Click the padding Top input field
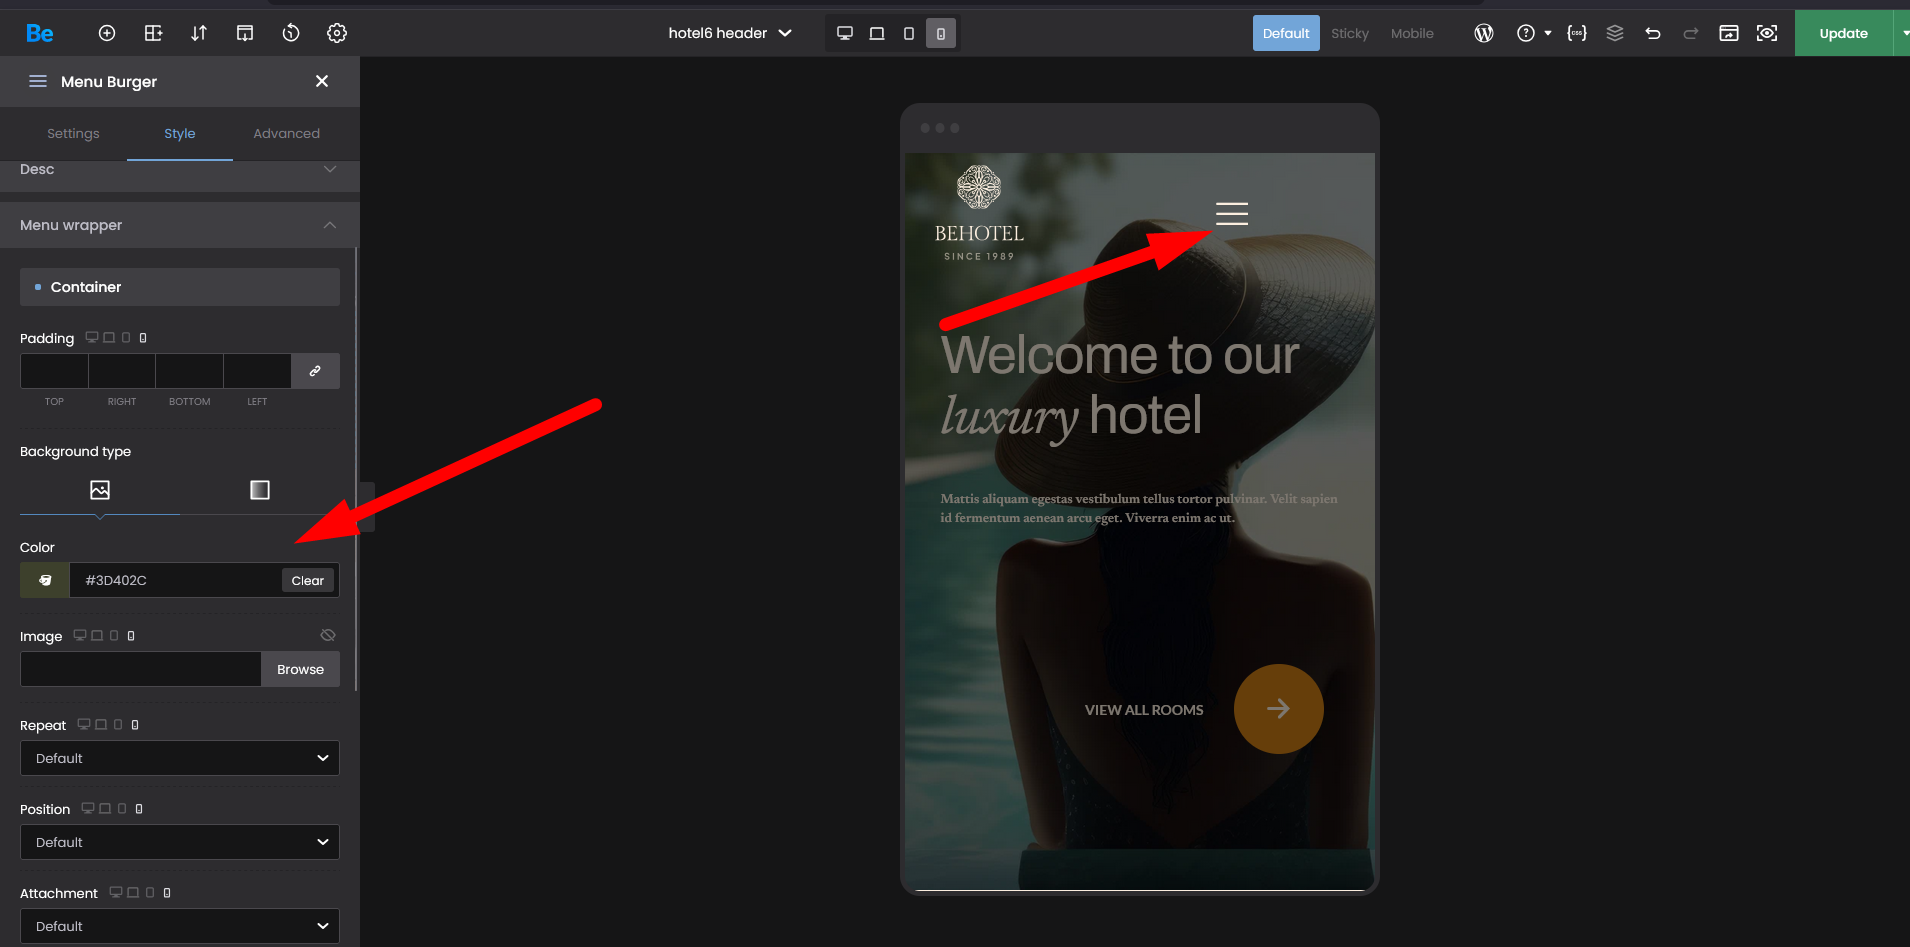 pos(54,371)
